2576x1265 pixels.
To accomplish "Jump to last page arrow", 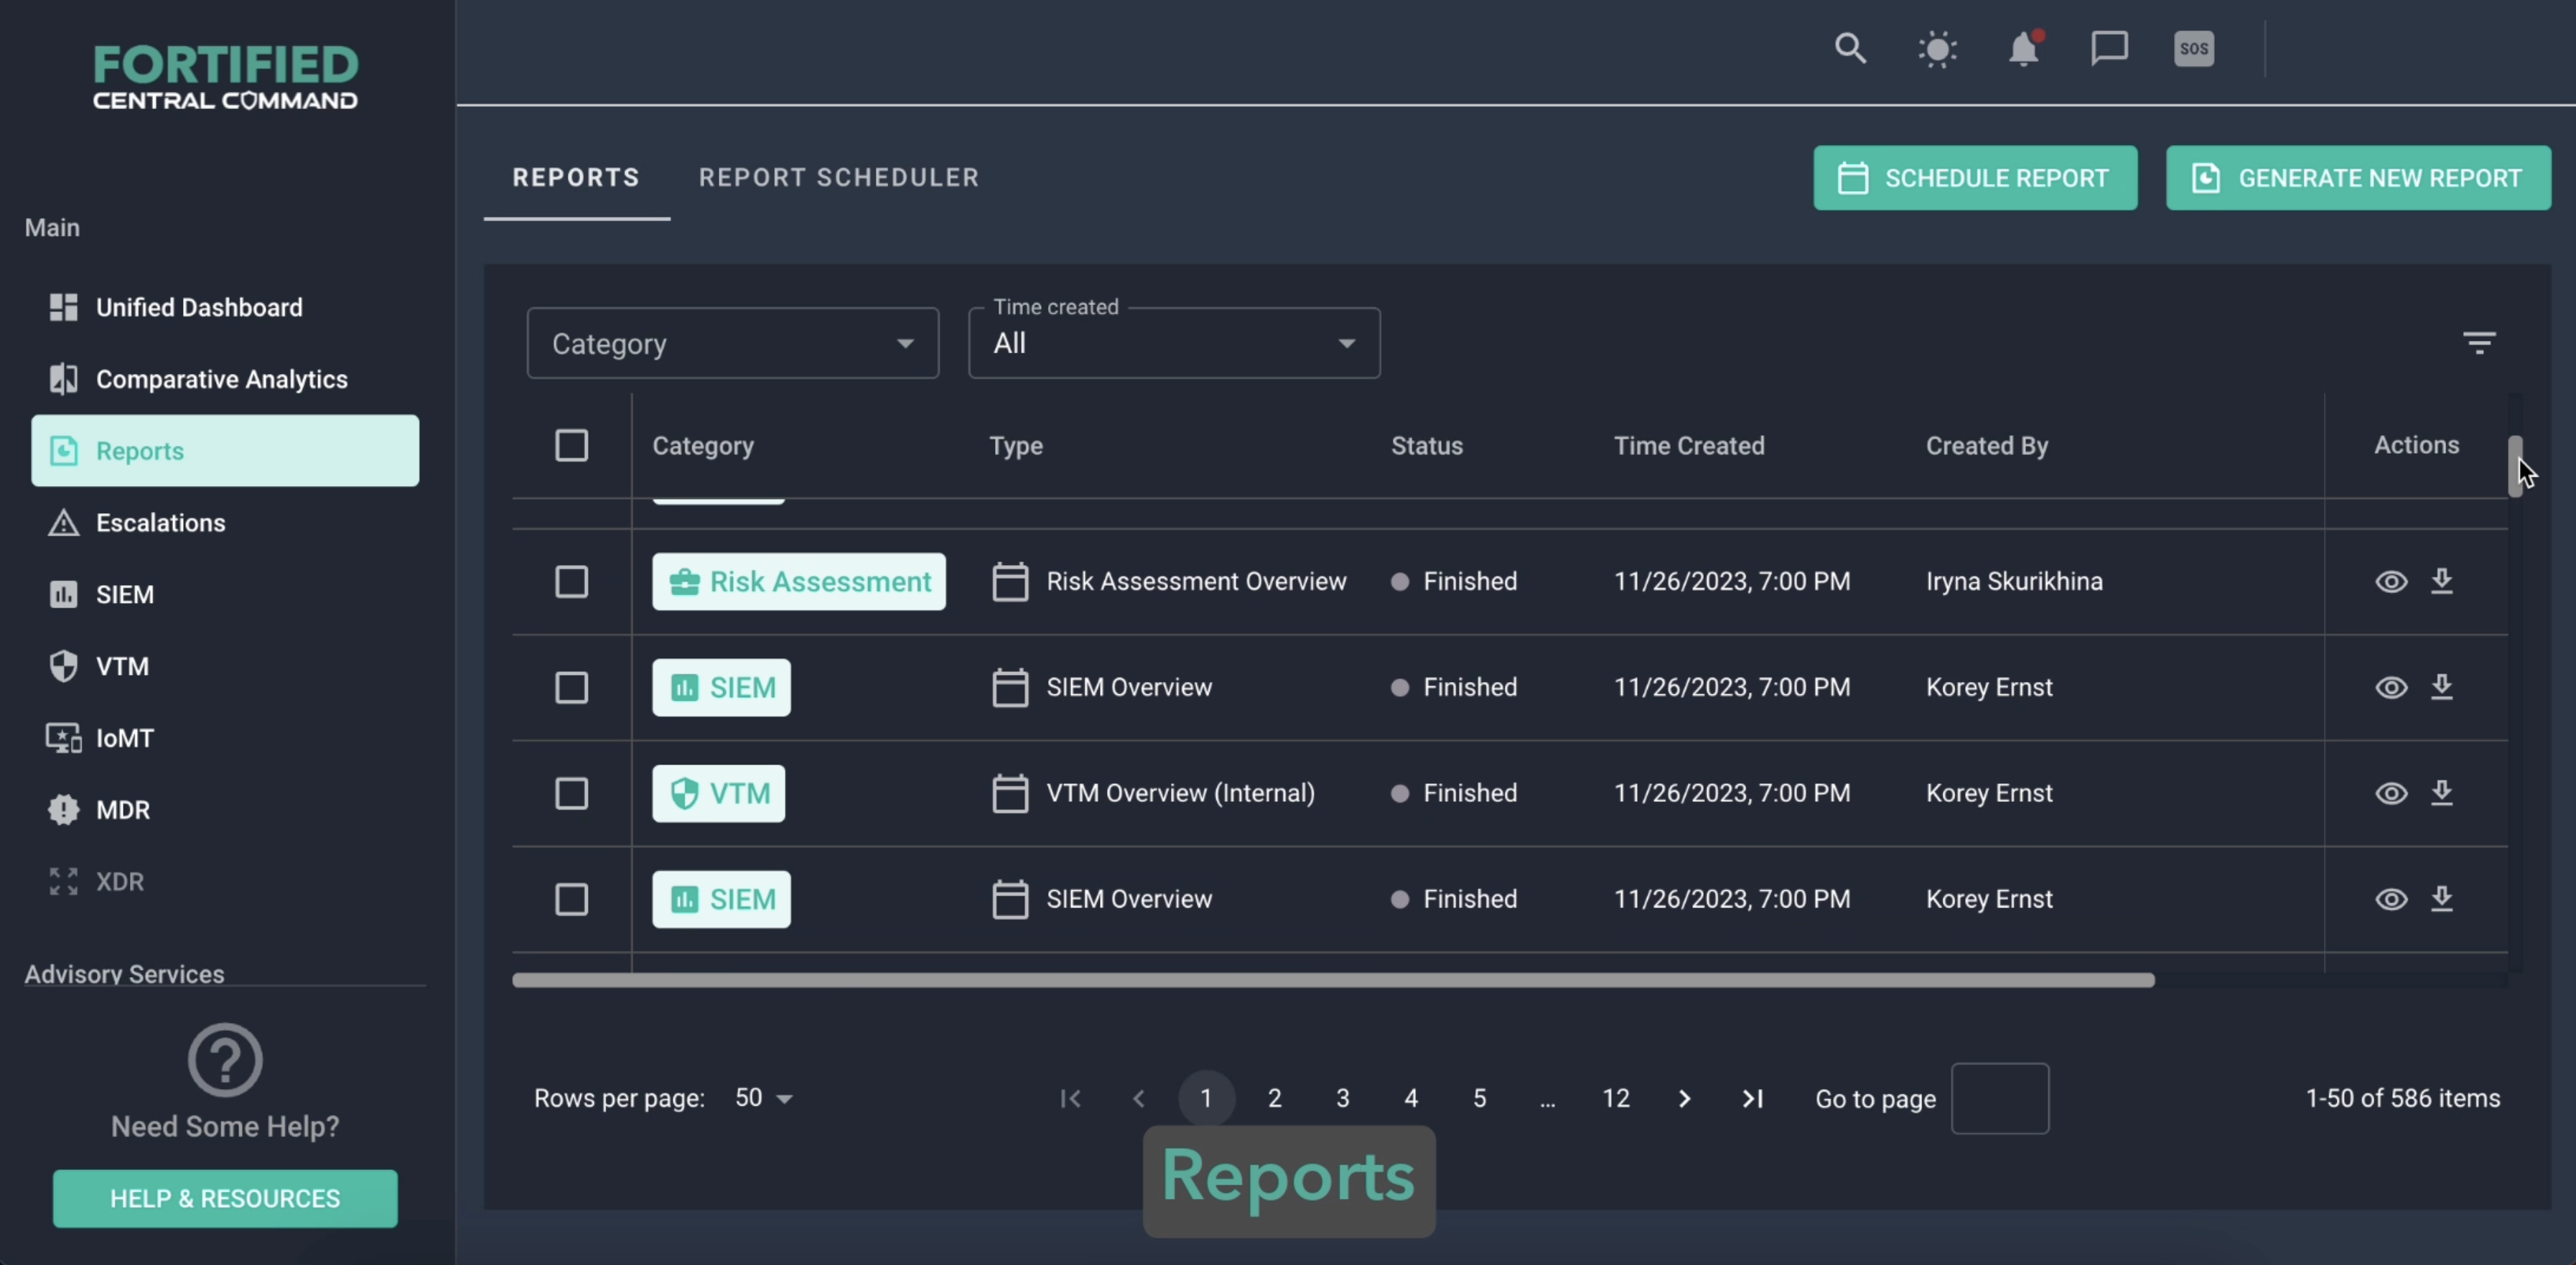I will pyautogui.click(x=1752, y=1099).
